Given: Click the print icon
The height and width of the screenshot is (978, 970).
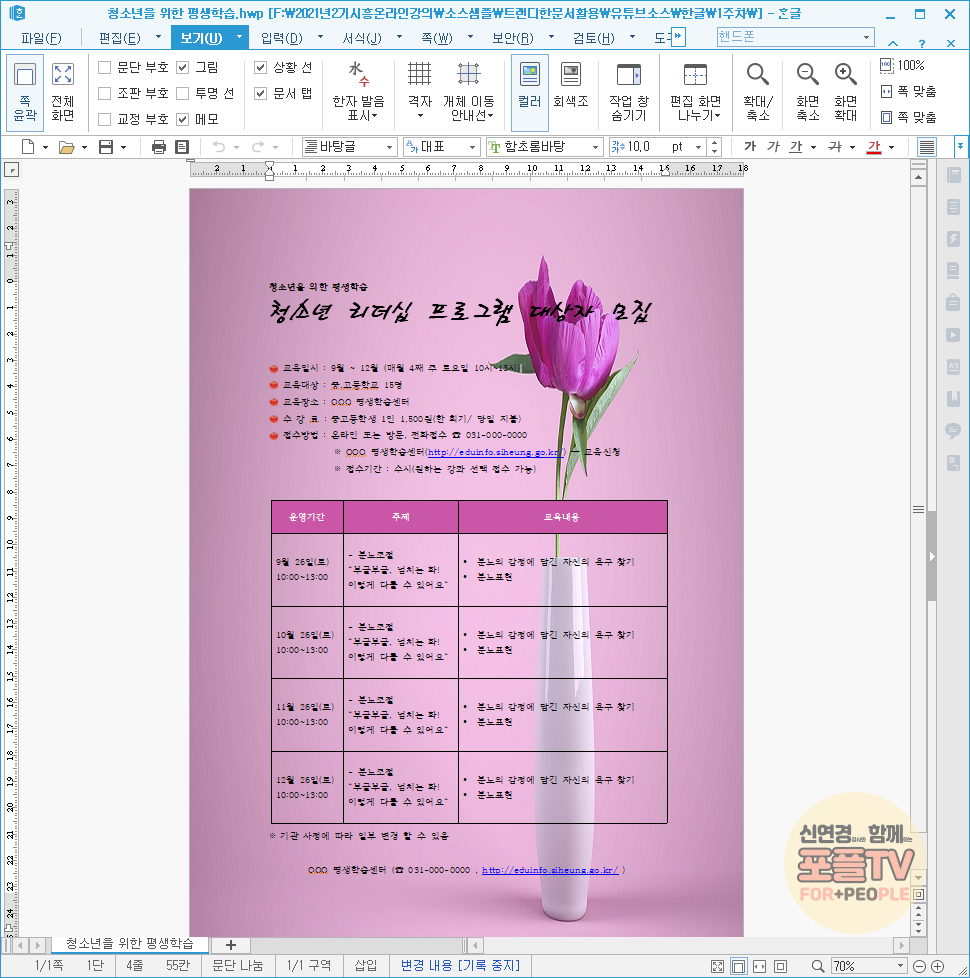Looking at the screenshot, I should pyautogui.click(x=158, y=147).
